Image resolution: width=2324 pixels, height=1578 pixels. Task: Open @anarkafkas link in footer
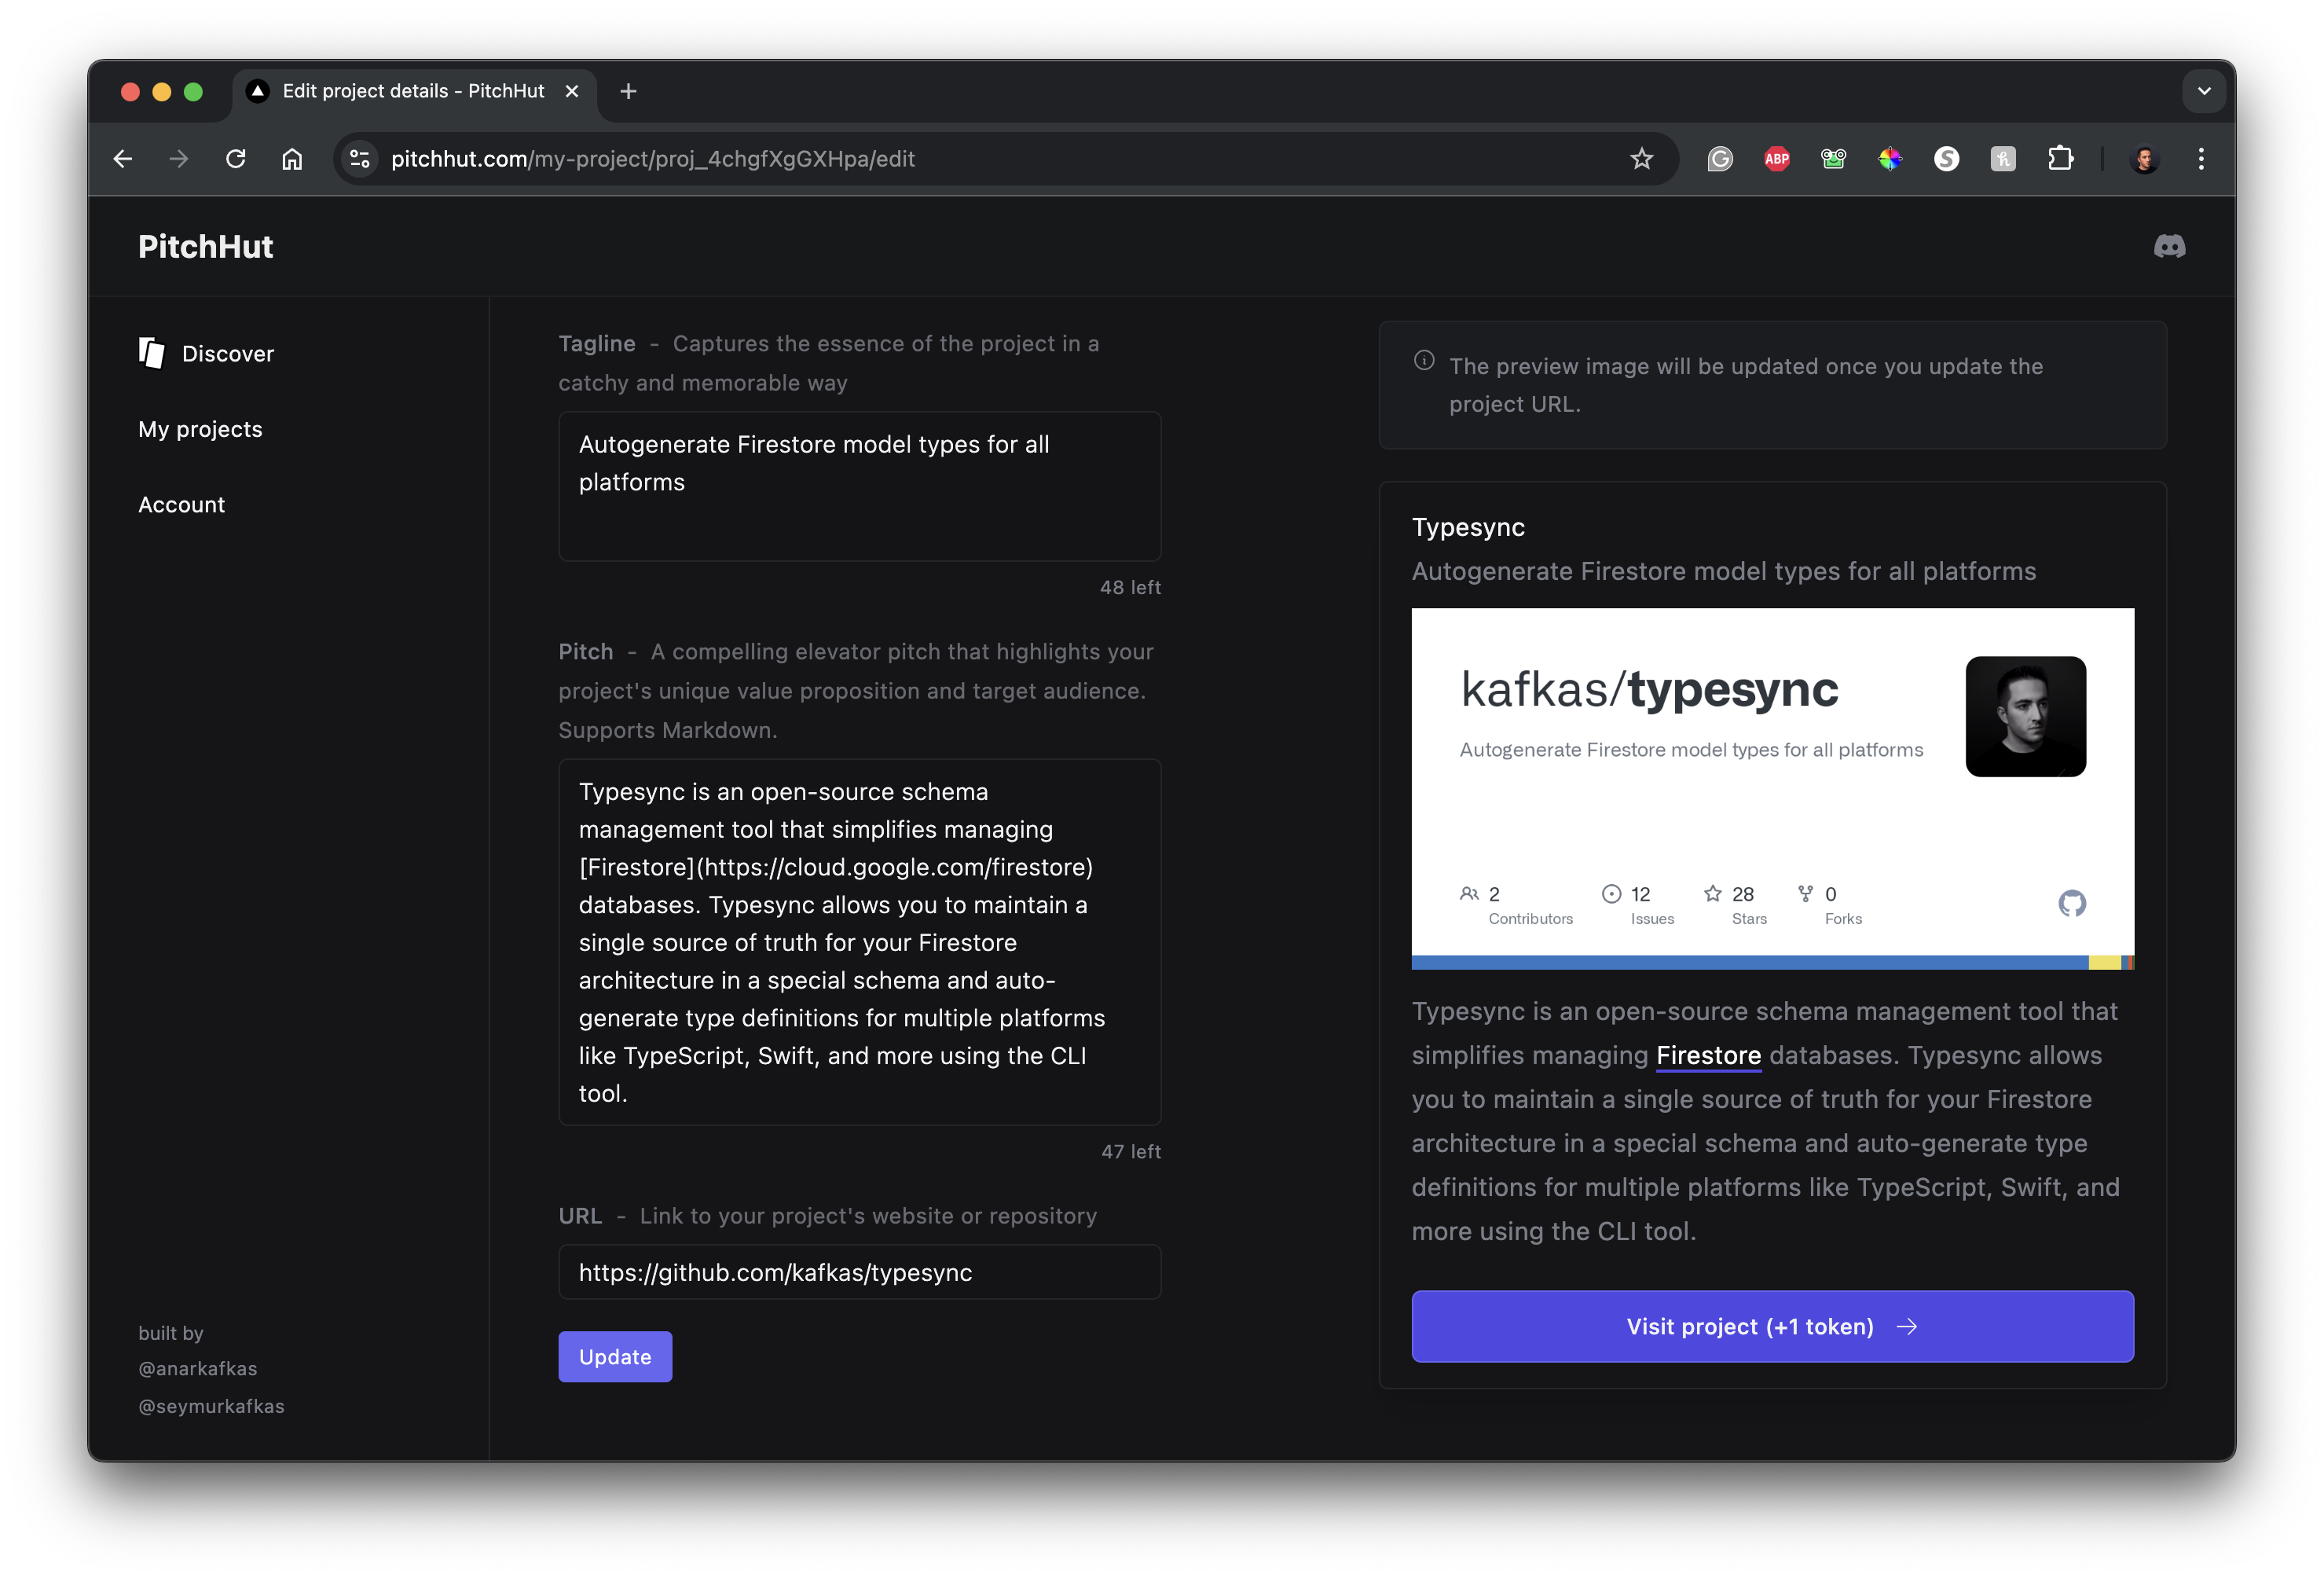click(x=198, y=1368)
